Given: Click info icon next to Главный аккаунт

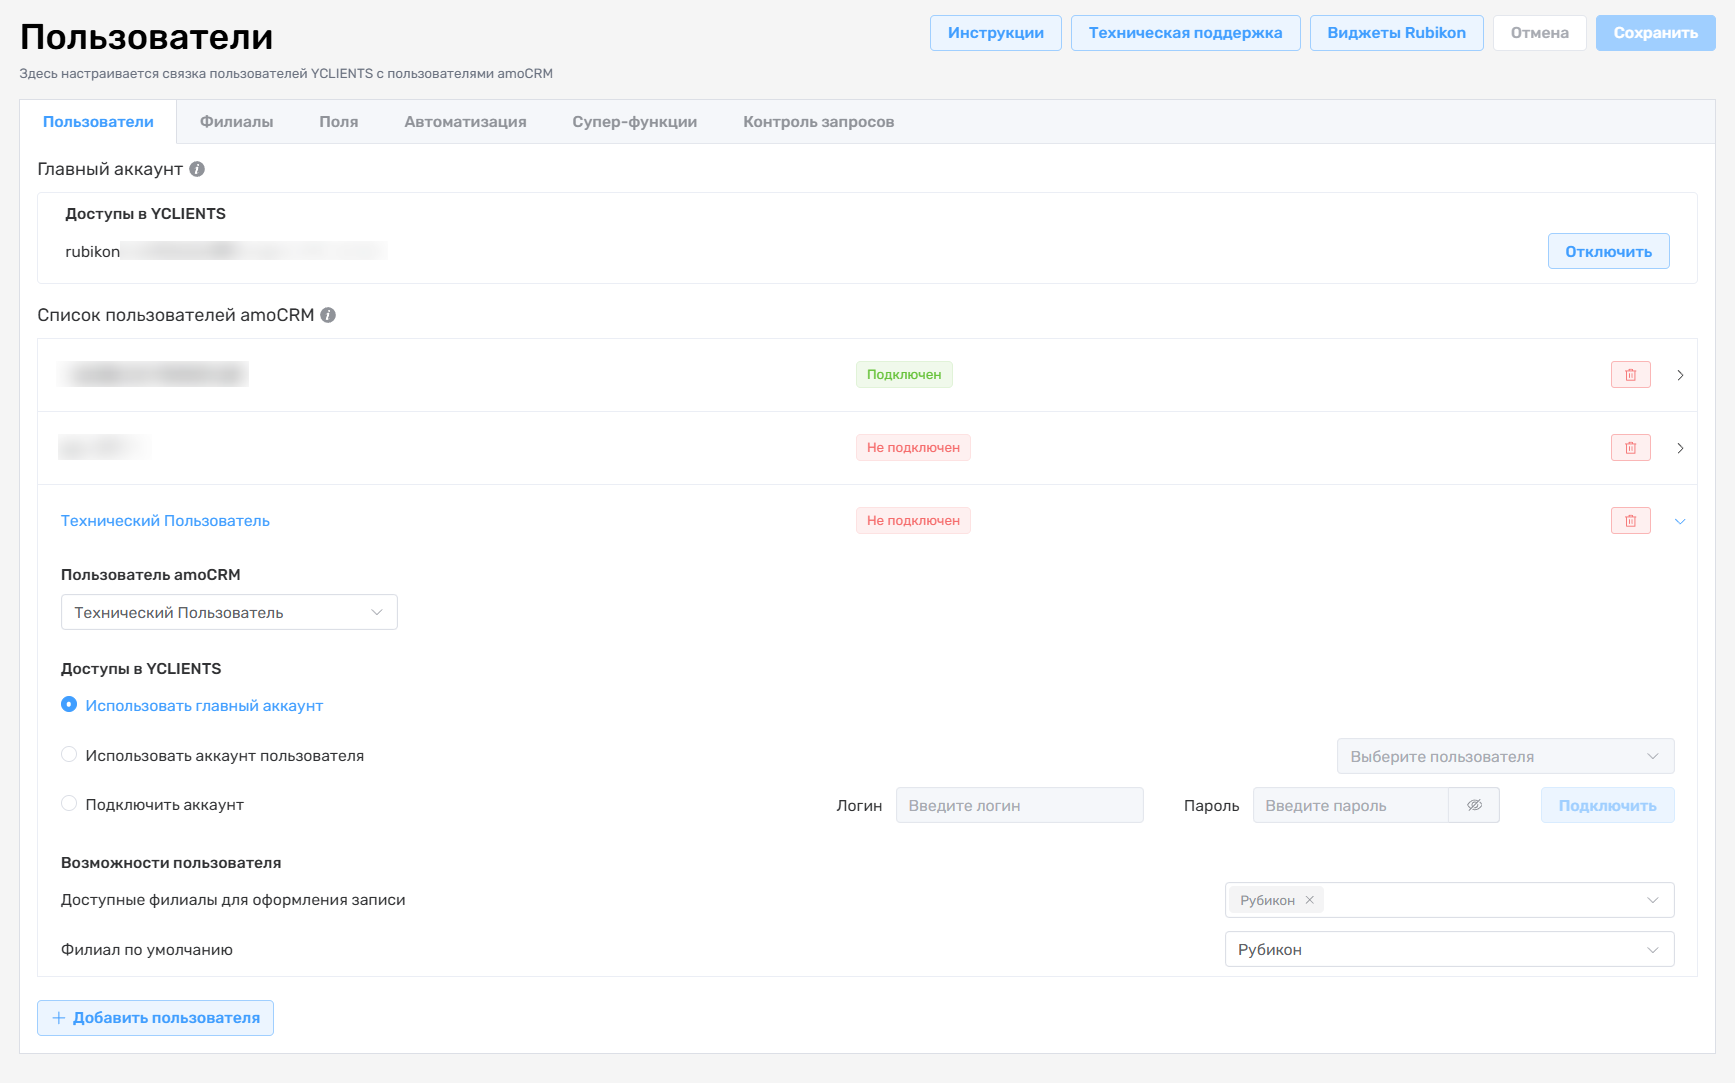Looking at the screenshot, I should click(x=197, y=169).
